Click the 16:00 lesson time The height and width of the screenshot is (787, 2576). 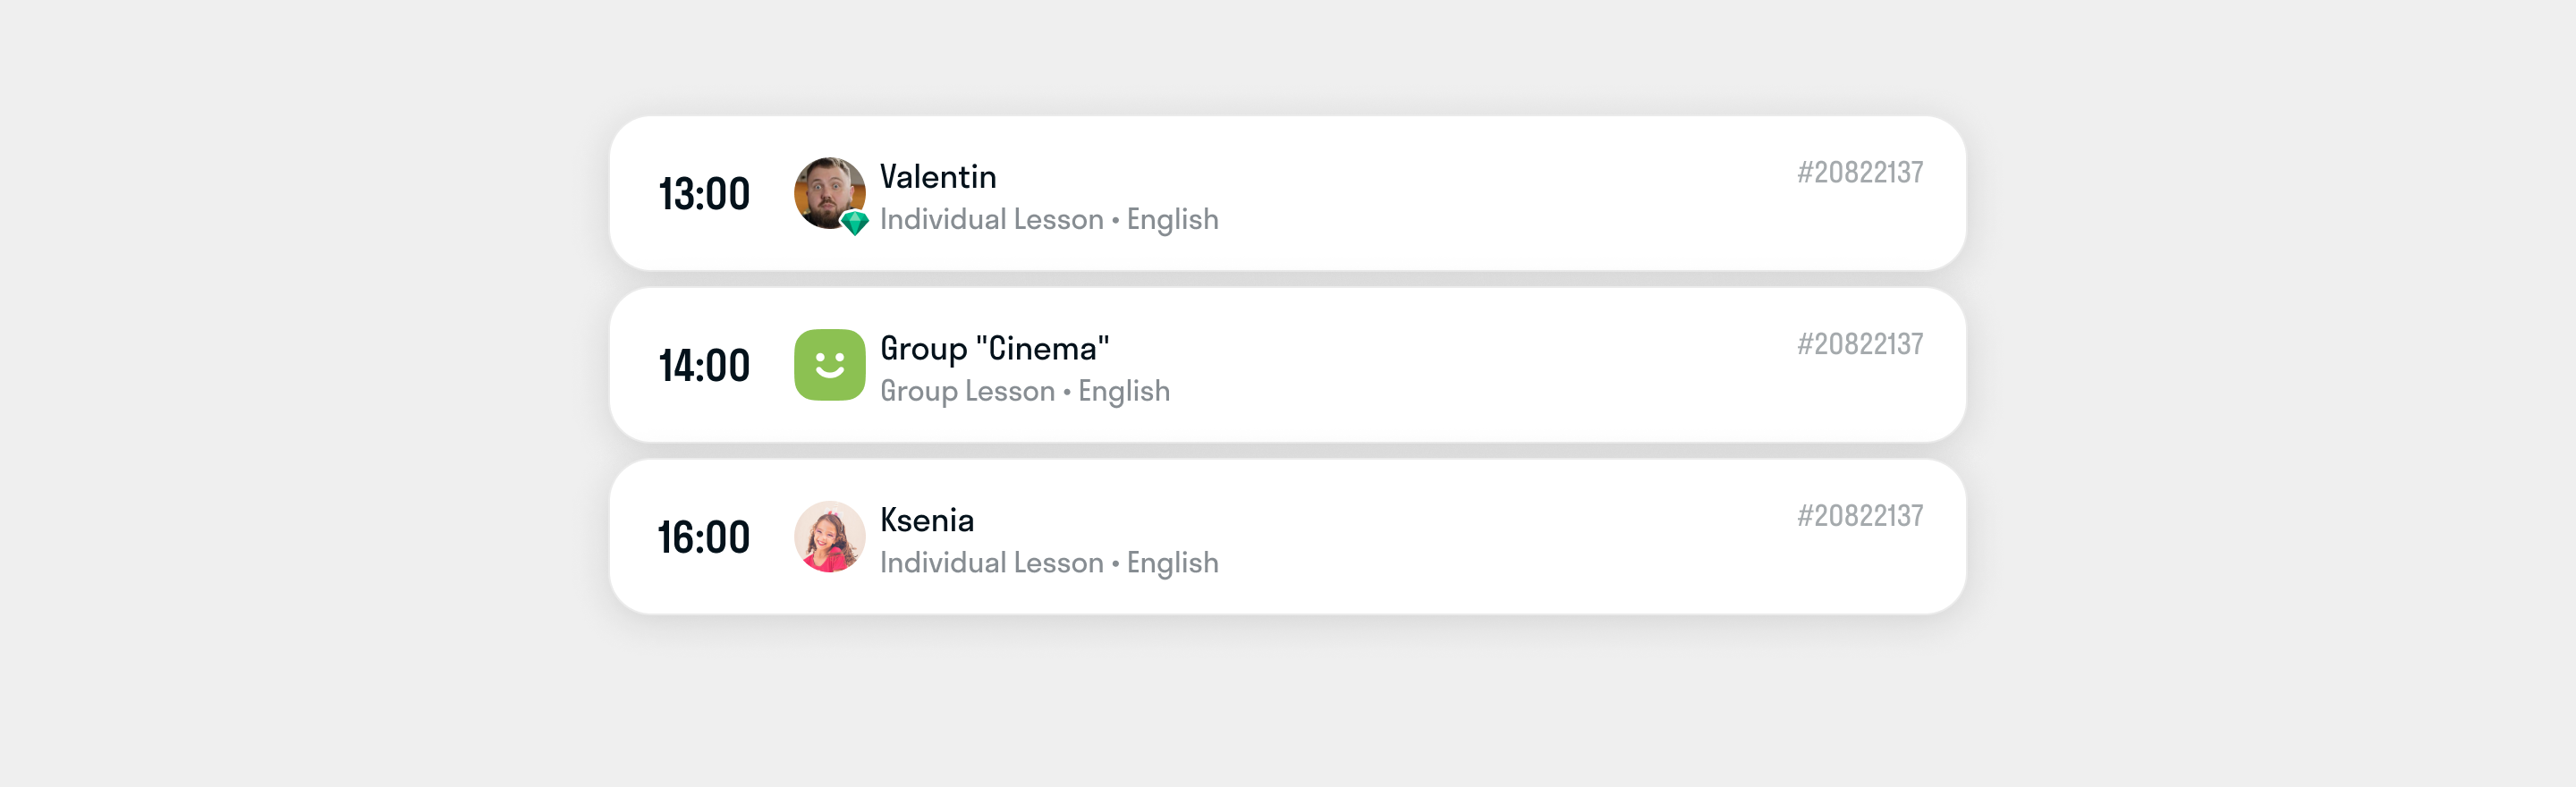(704, 538)
